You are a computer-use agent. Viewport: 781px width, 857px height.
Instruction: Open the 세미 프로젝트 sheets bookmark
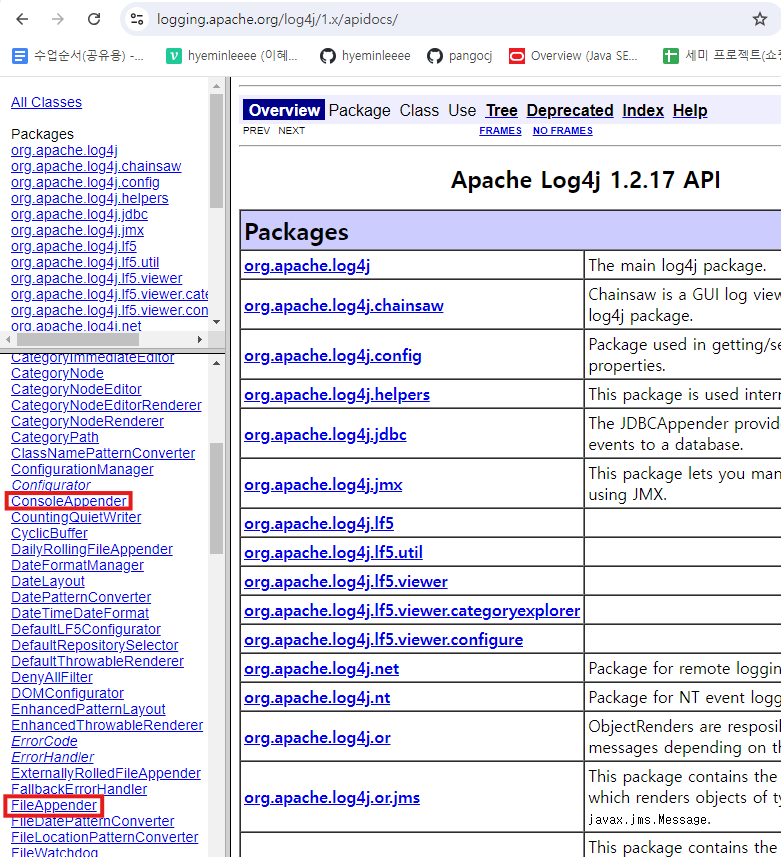click(721, 55)
